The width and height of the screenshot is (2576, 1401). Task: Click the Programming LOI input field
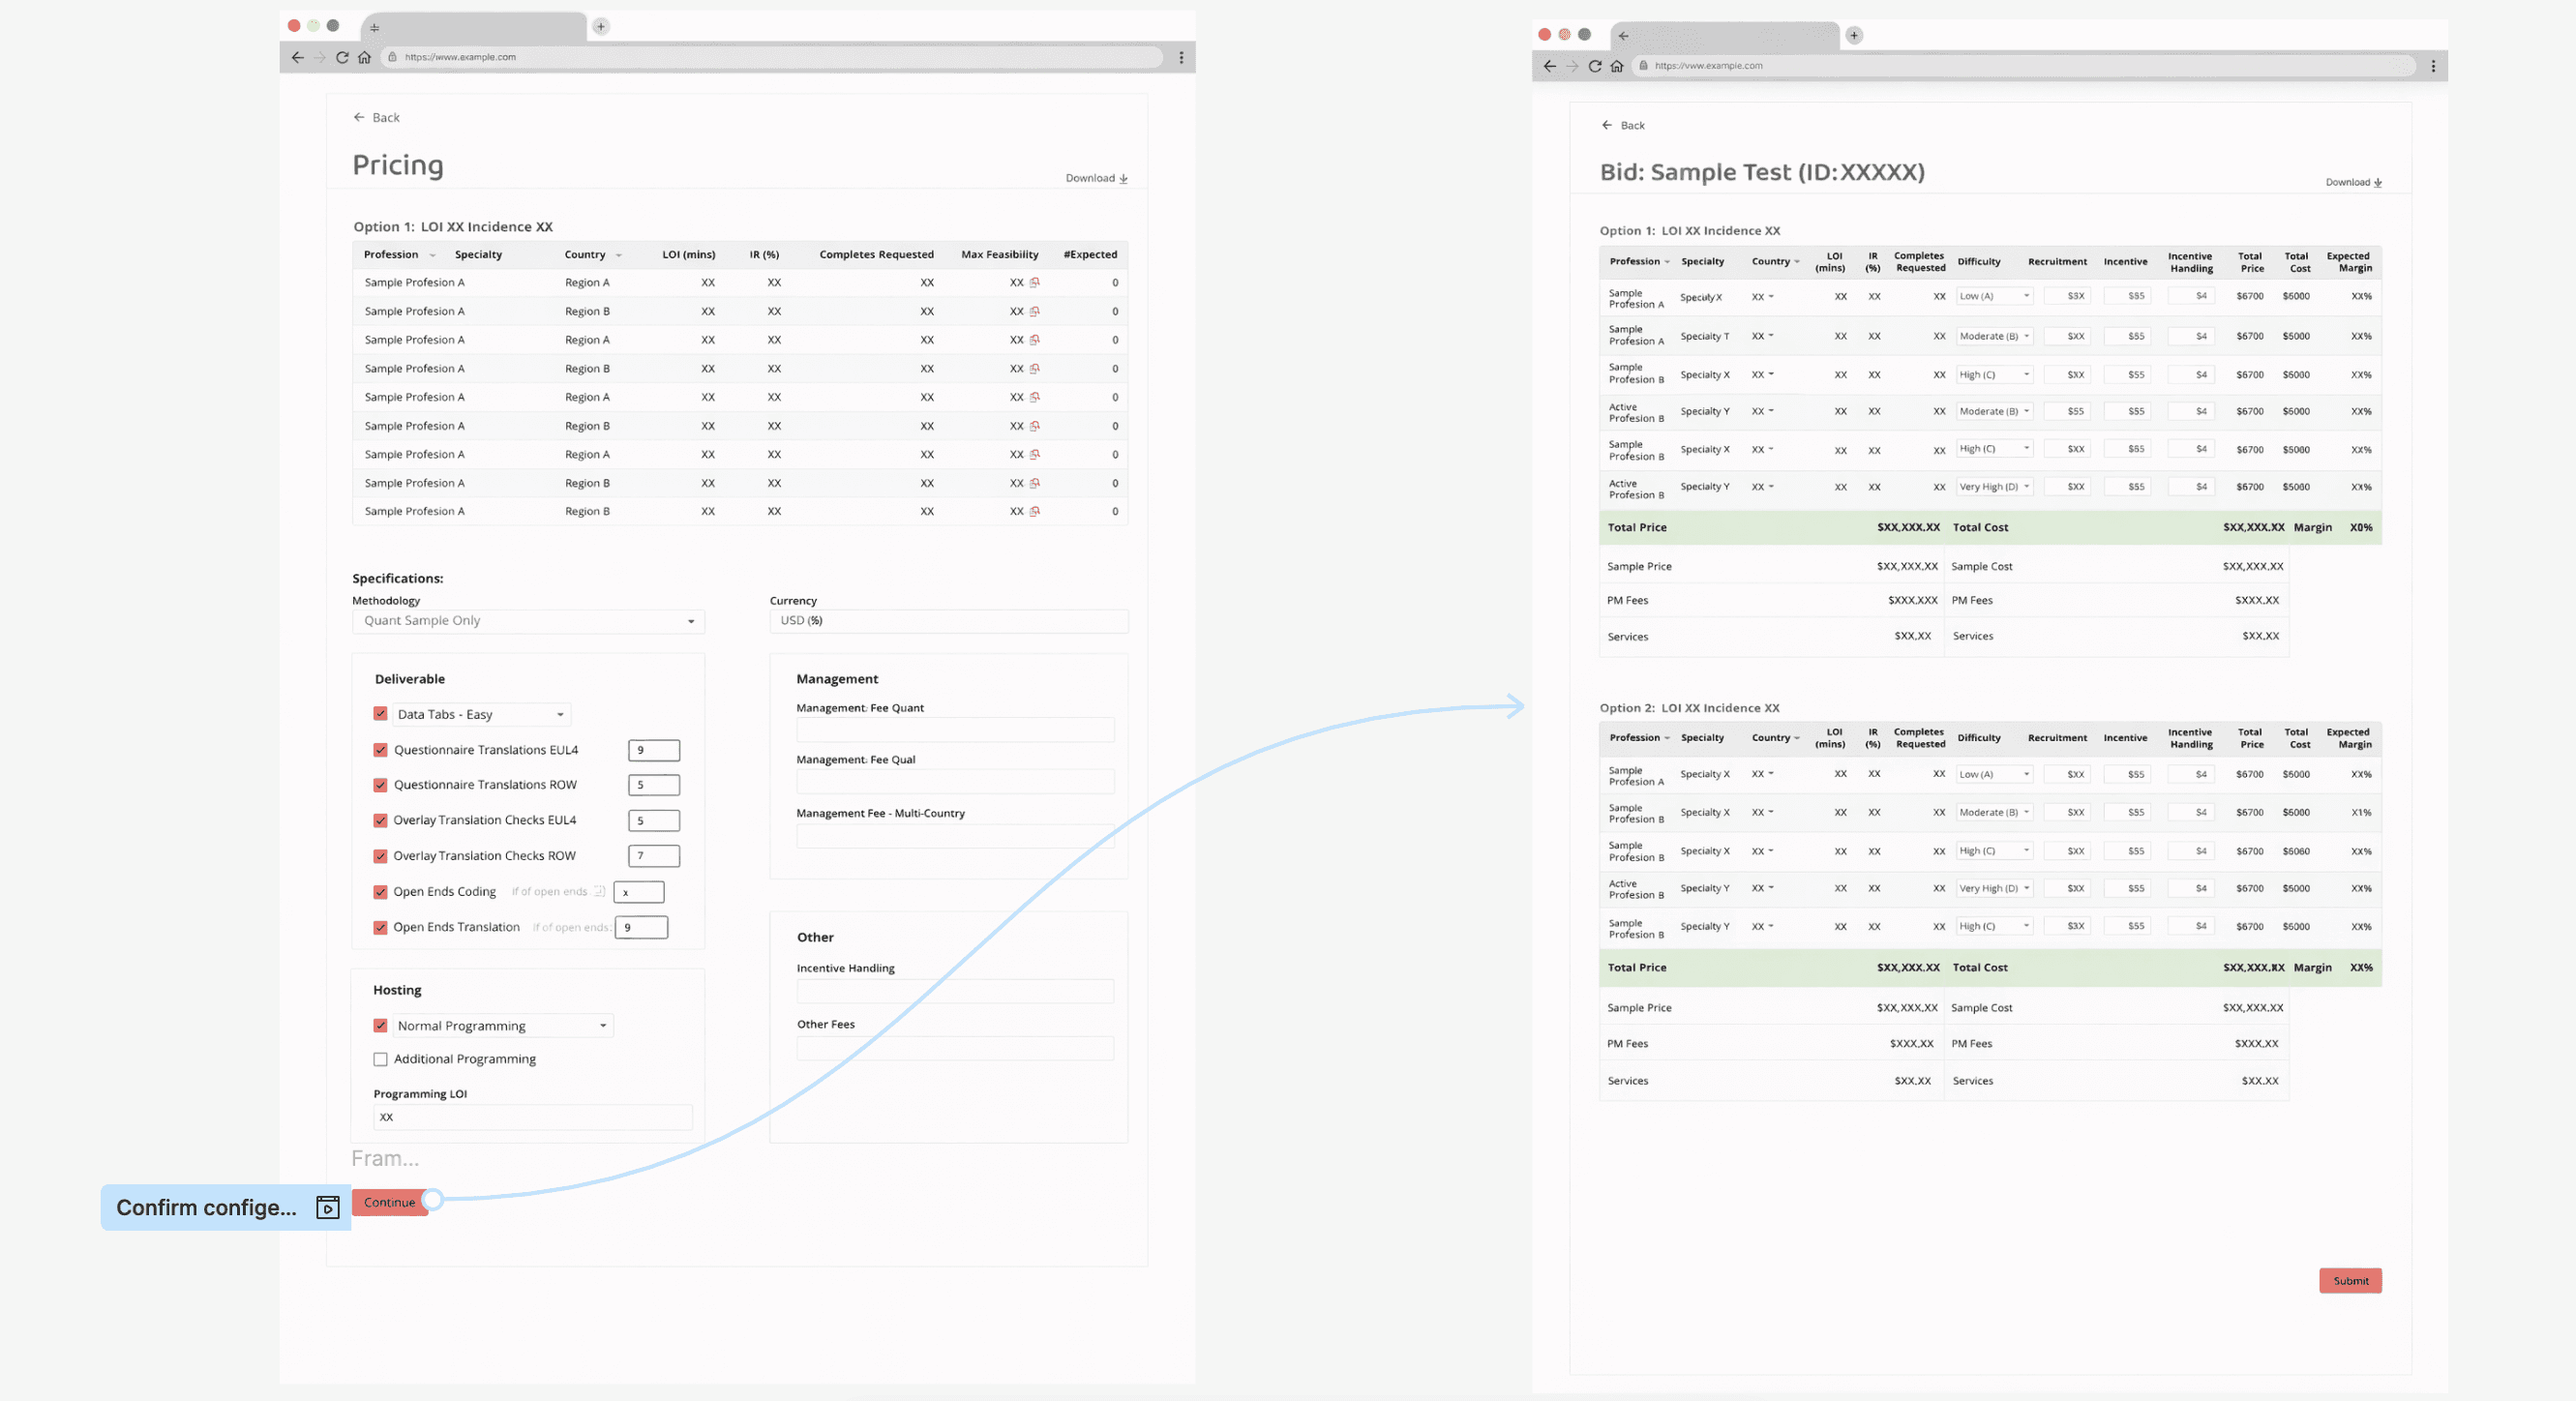pos(532,1117)
